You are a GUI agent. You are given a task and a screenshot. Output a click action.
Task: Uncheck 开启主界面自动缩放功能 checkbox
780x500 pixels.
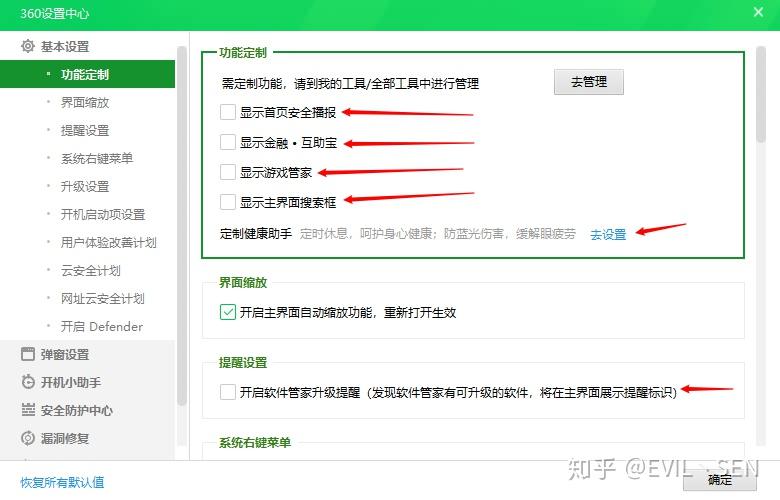point(228,312)
